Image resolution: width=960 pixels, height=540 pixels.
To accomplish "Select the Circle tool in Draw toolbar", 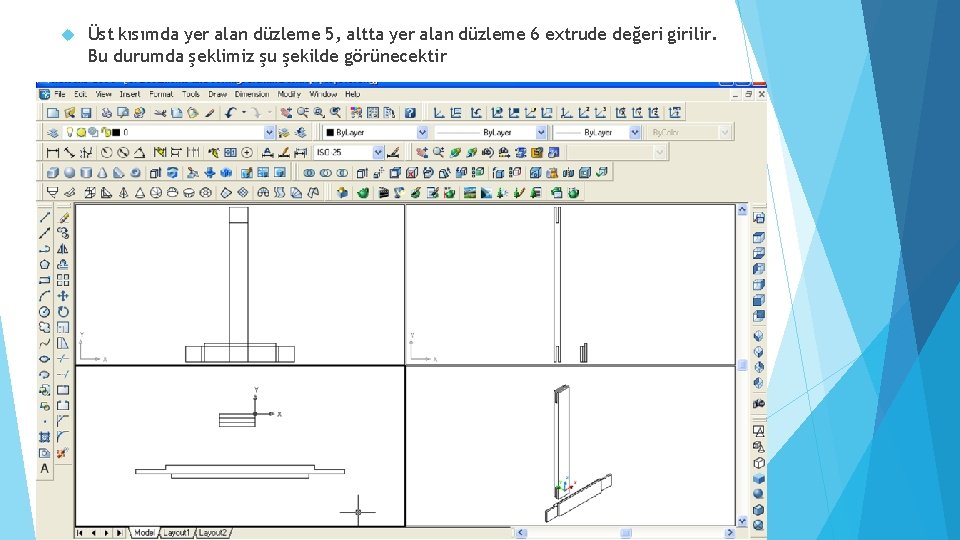I will pyautogui.click(x=45, y=312).
